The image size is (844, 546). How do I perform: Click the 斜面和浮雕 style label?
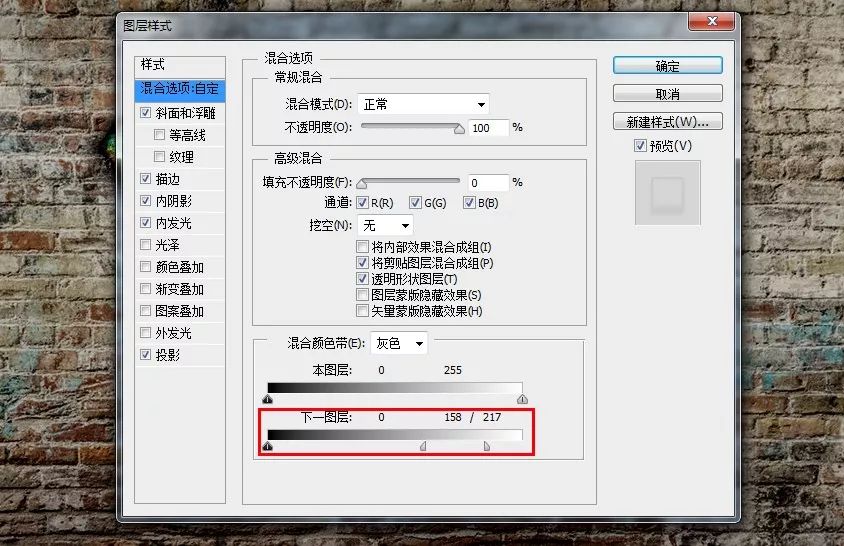(x=185, y=113)
